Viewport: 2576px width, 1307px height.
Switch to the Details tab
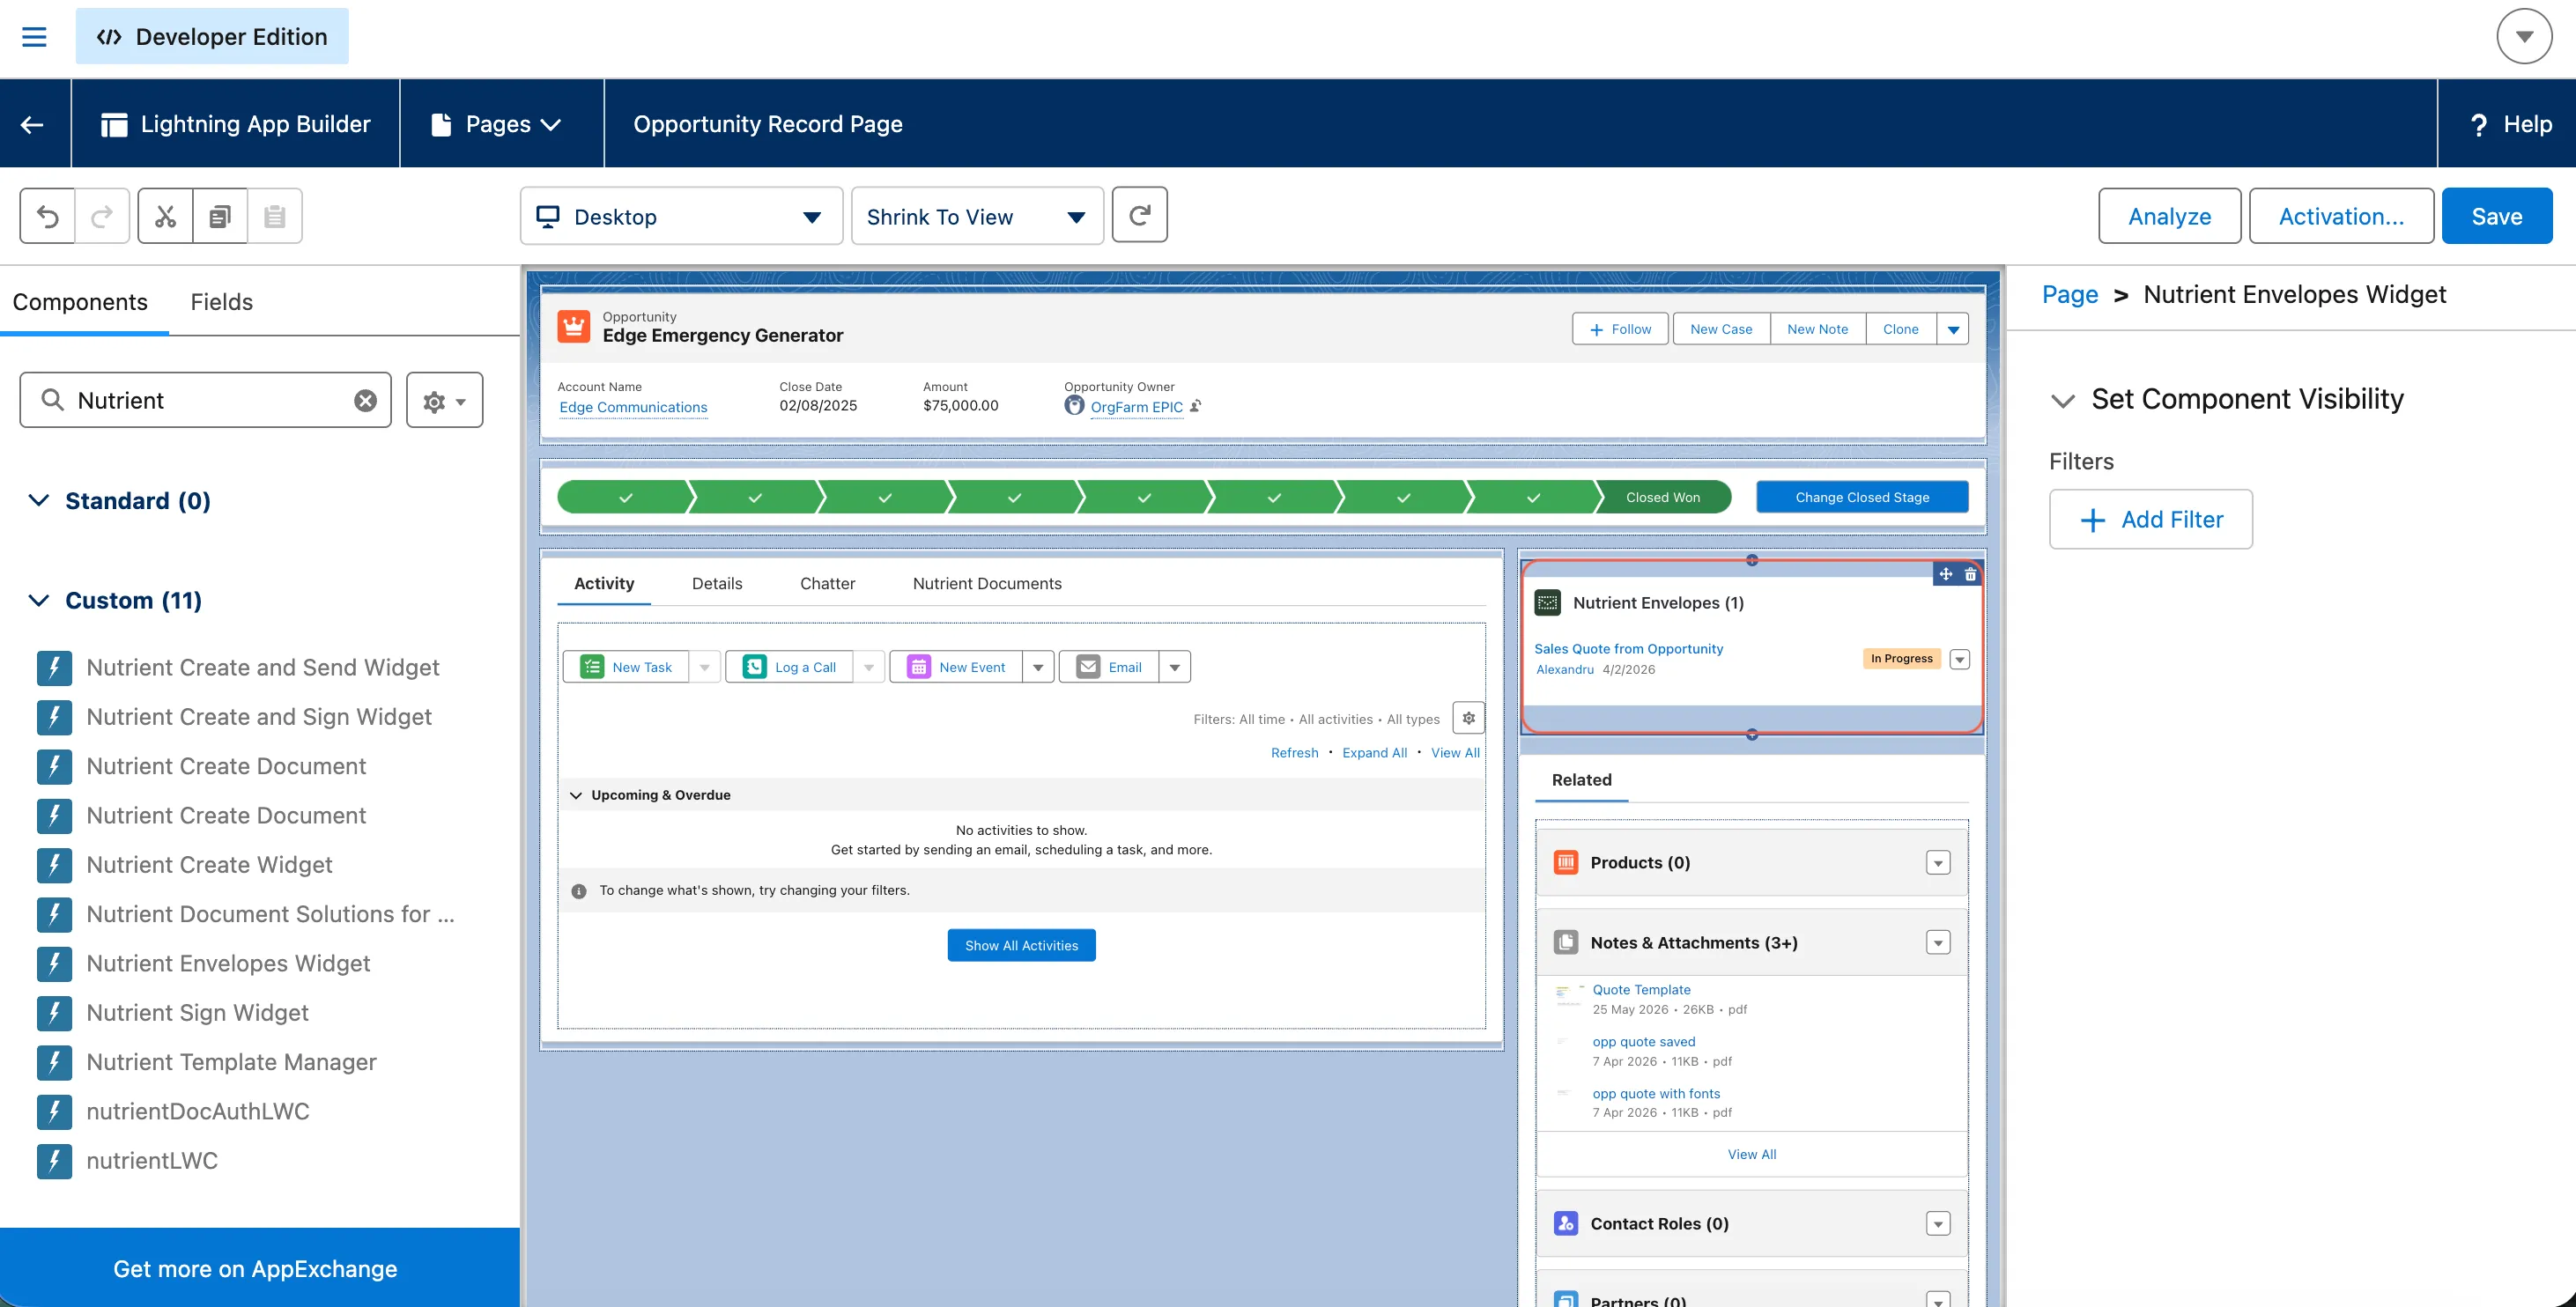(717, 583)
